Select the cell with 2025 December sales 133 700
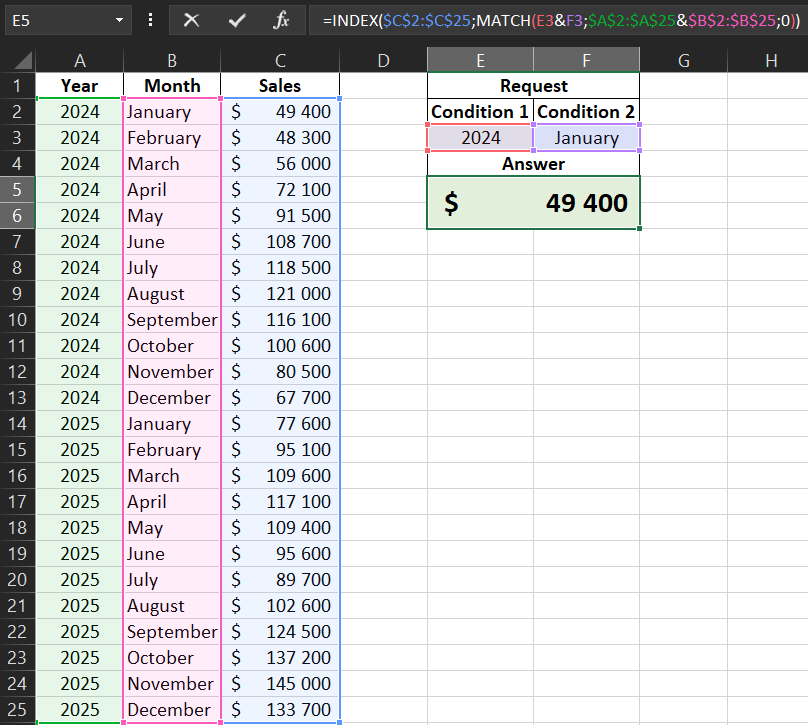This screenshot has width=808, height=725. 280,710
